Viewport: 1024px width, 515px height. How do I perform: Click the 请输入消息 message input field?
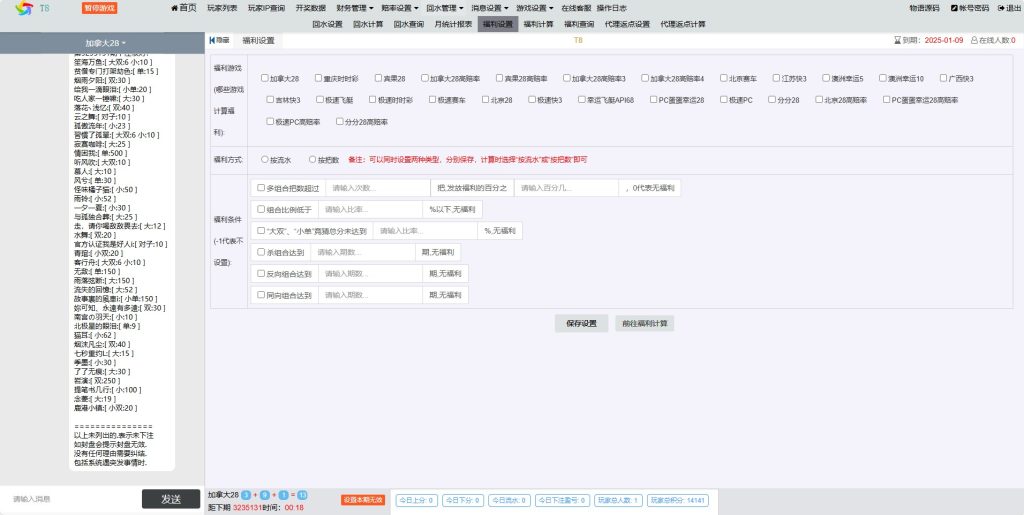[x=70, y=498]
